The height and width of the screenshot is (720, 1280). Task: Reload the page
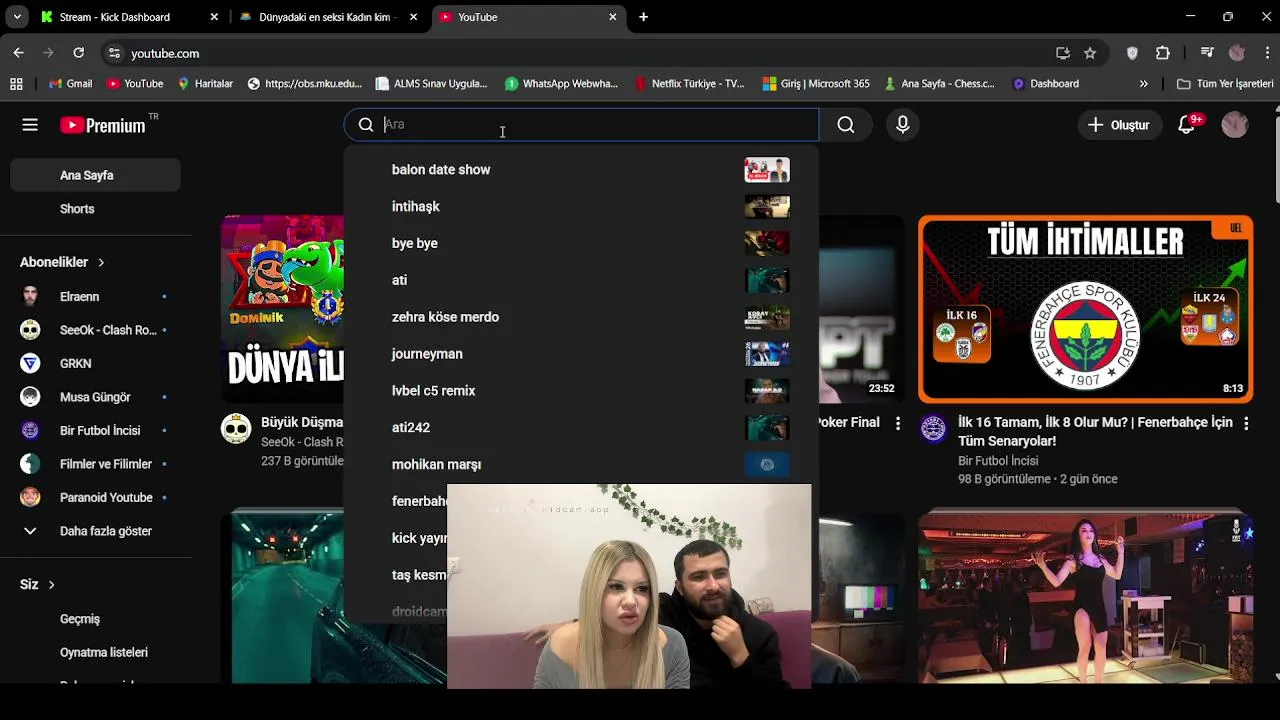pyautogui.click(x=79, y=53)
